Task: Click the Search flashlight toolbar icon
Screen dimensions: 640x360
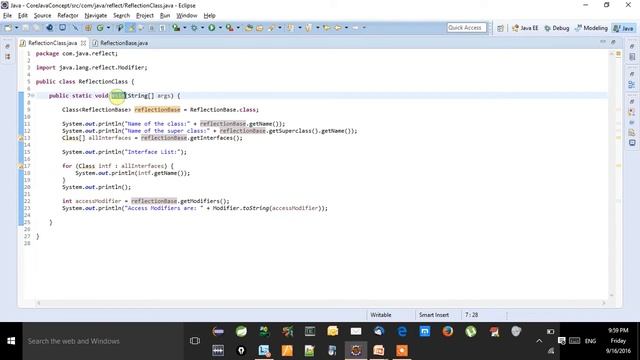Action: coord(271,28)
